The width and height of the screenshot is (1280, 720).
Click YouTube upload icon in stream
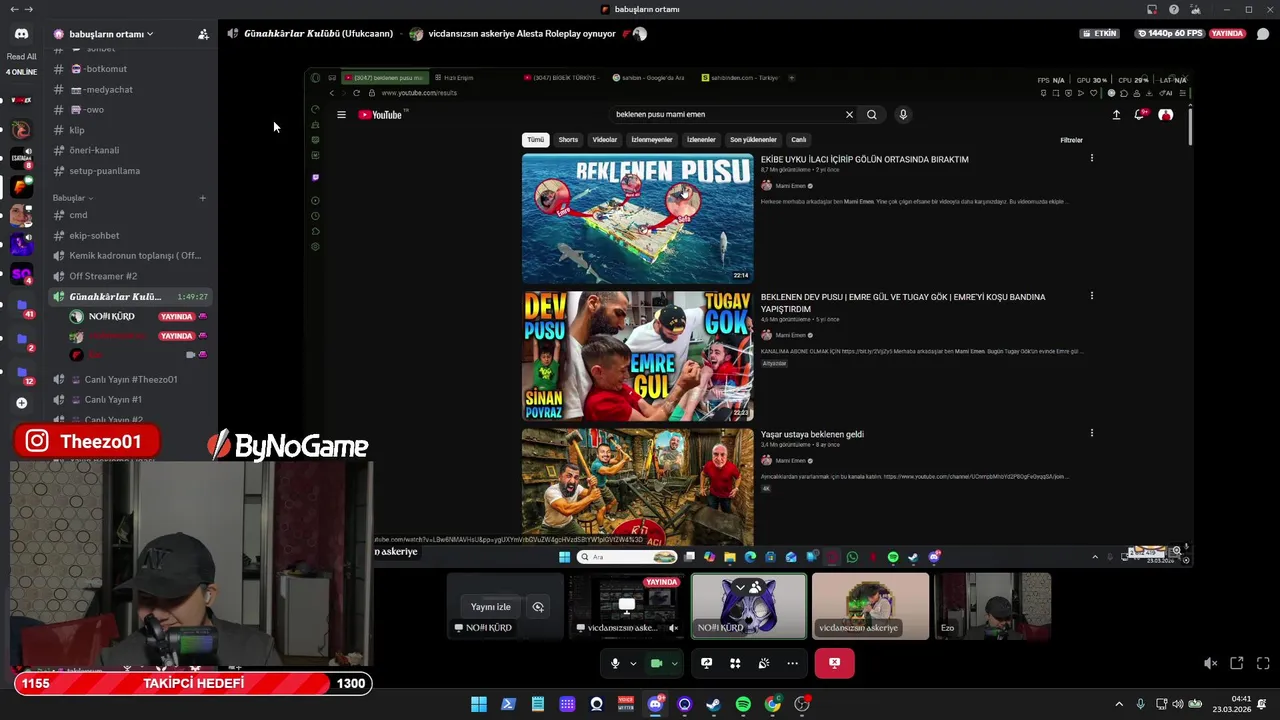tap(1116, 114)
